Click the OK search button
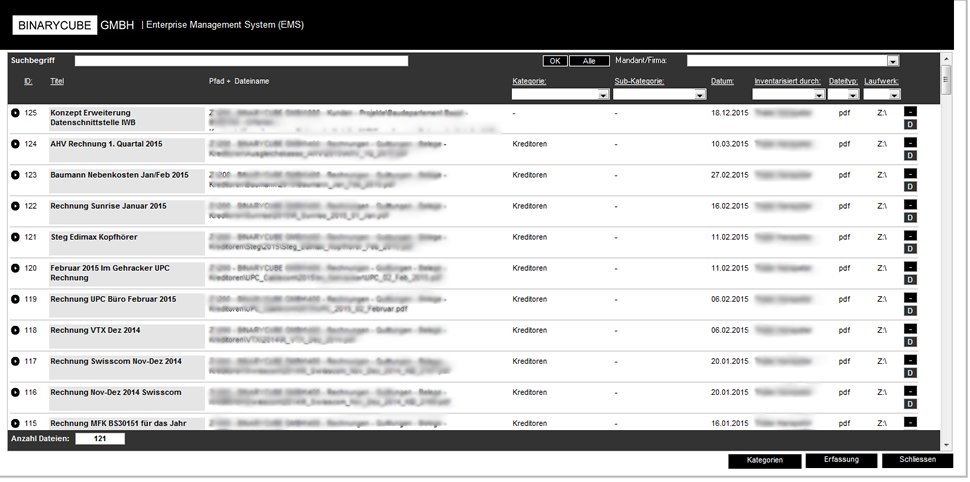 click(555, 61)
